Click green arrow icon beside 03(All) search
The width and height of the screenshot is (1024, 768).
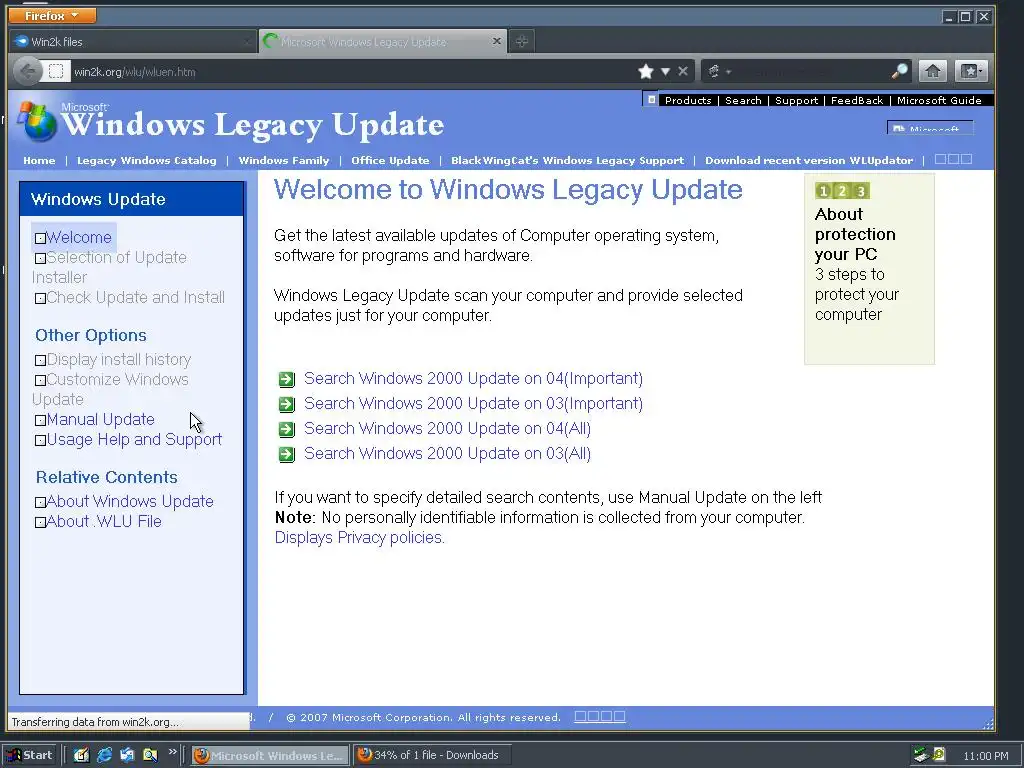(287, 454)
